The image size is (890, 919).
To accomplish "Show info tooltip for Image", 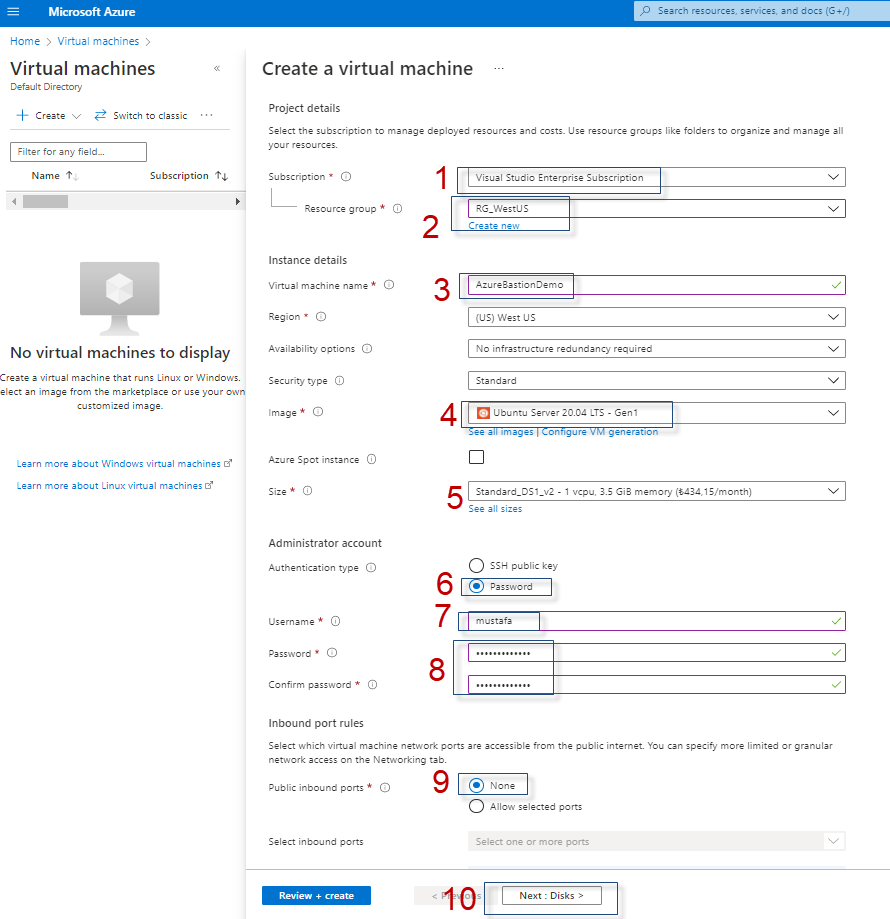I will coord(318,411).
